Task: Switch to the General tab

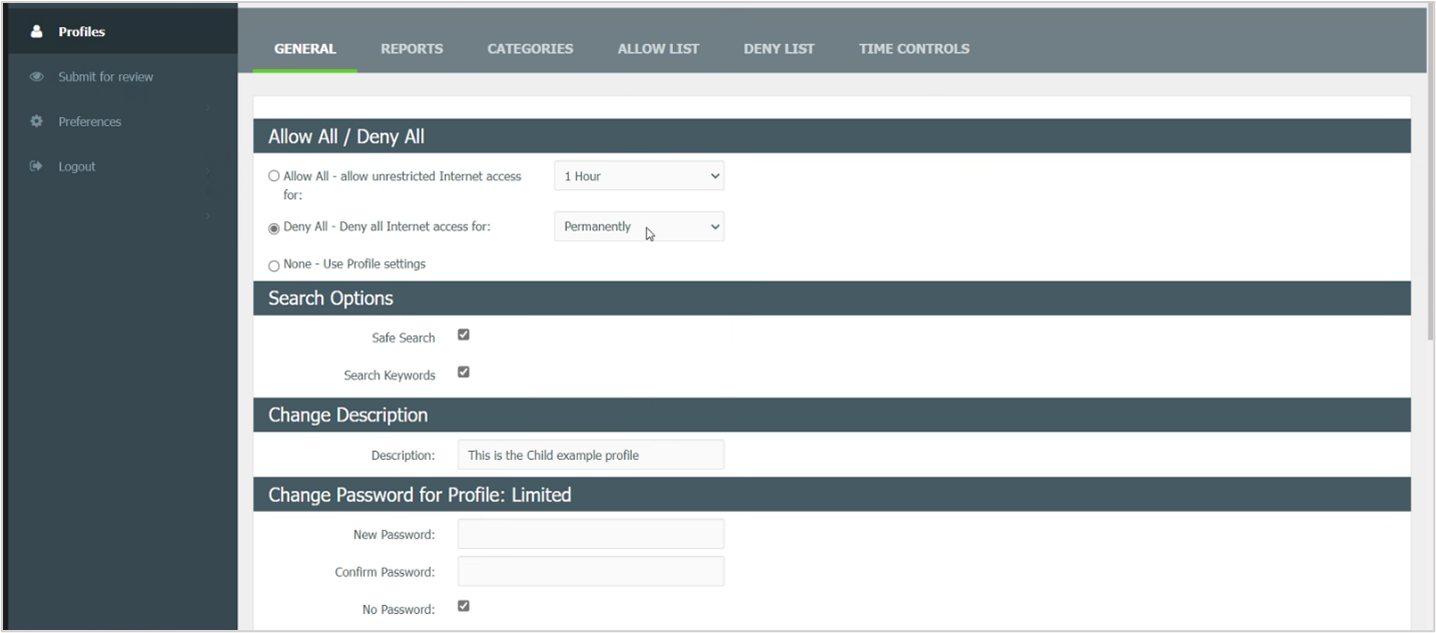Action: [305, 48]
